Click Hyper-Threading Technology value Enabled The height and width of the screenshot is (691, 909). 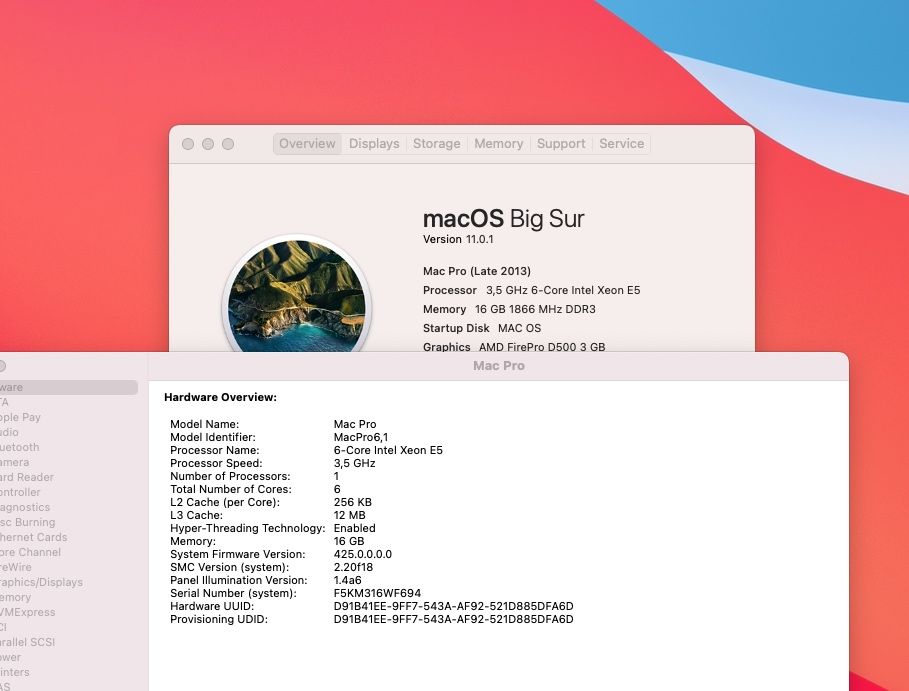click(x=354, y=529)
